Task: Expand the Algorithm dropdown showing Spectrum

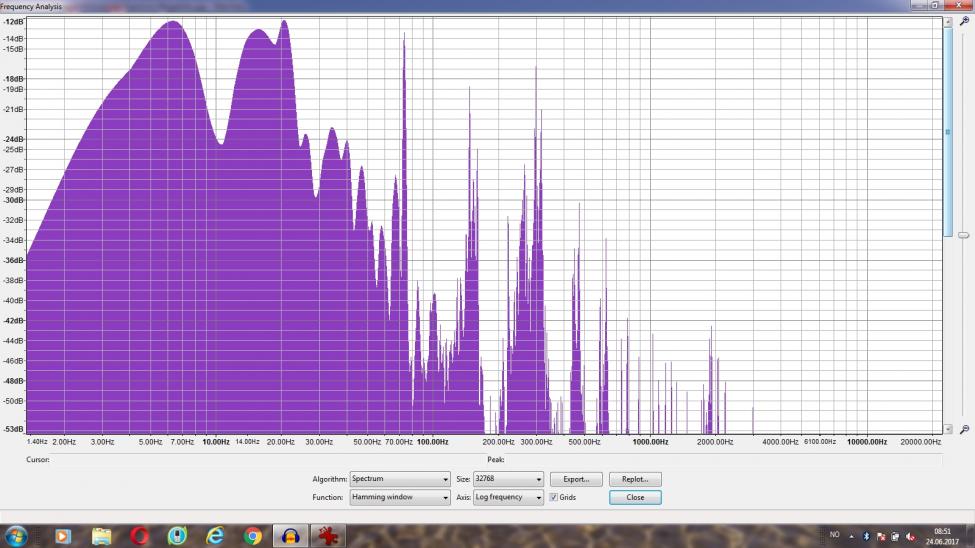Action: coord(400,479)
